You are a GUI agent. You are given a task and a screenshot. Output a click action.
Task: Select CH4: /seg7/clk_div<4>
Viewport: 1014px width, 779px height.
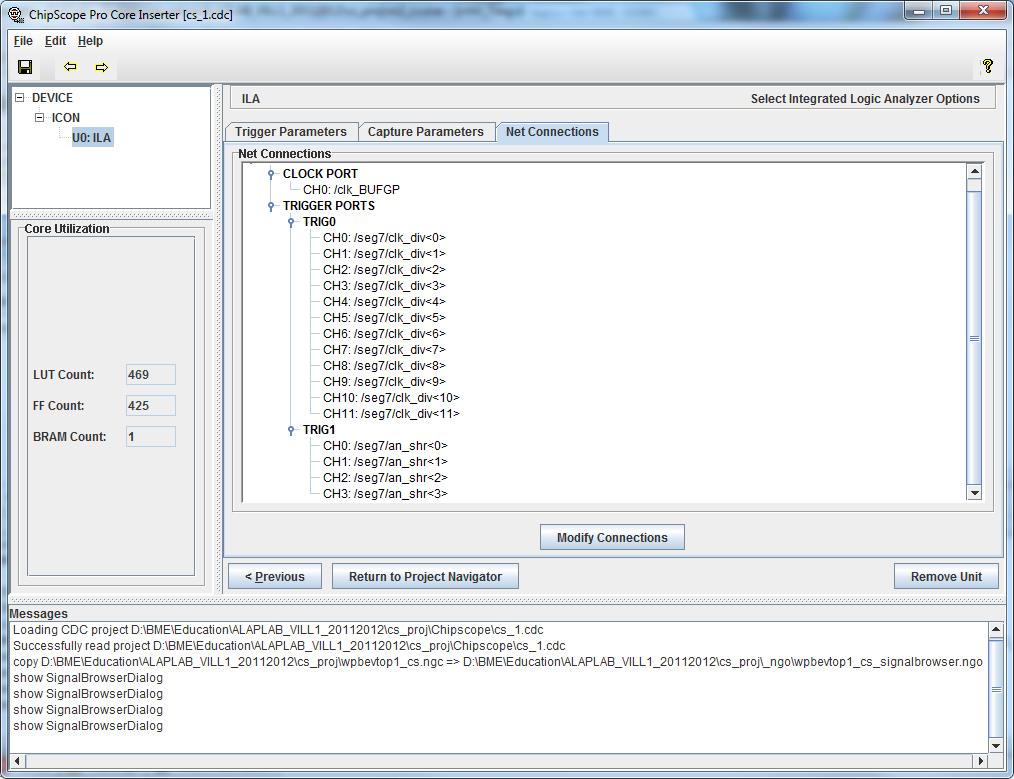coord(384,301)
